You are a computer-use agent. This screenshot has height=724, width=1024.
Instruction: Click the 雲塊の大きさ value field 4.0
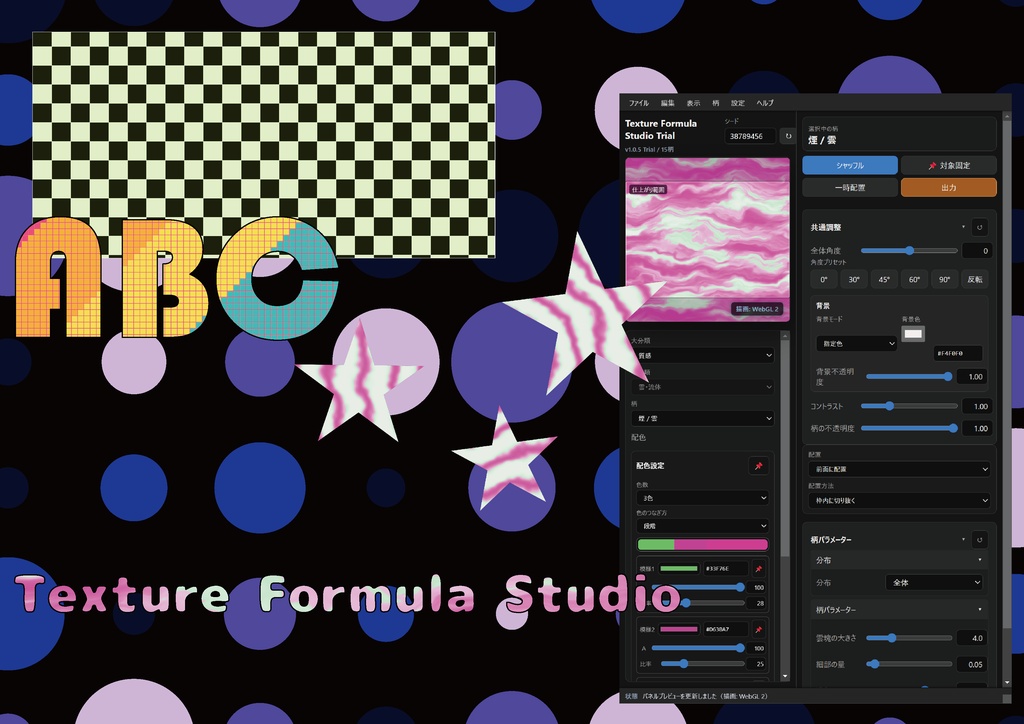coord(972,638)
